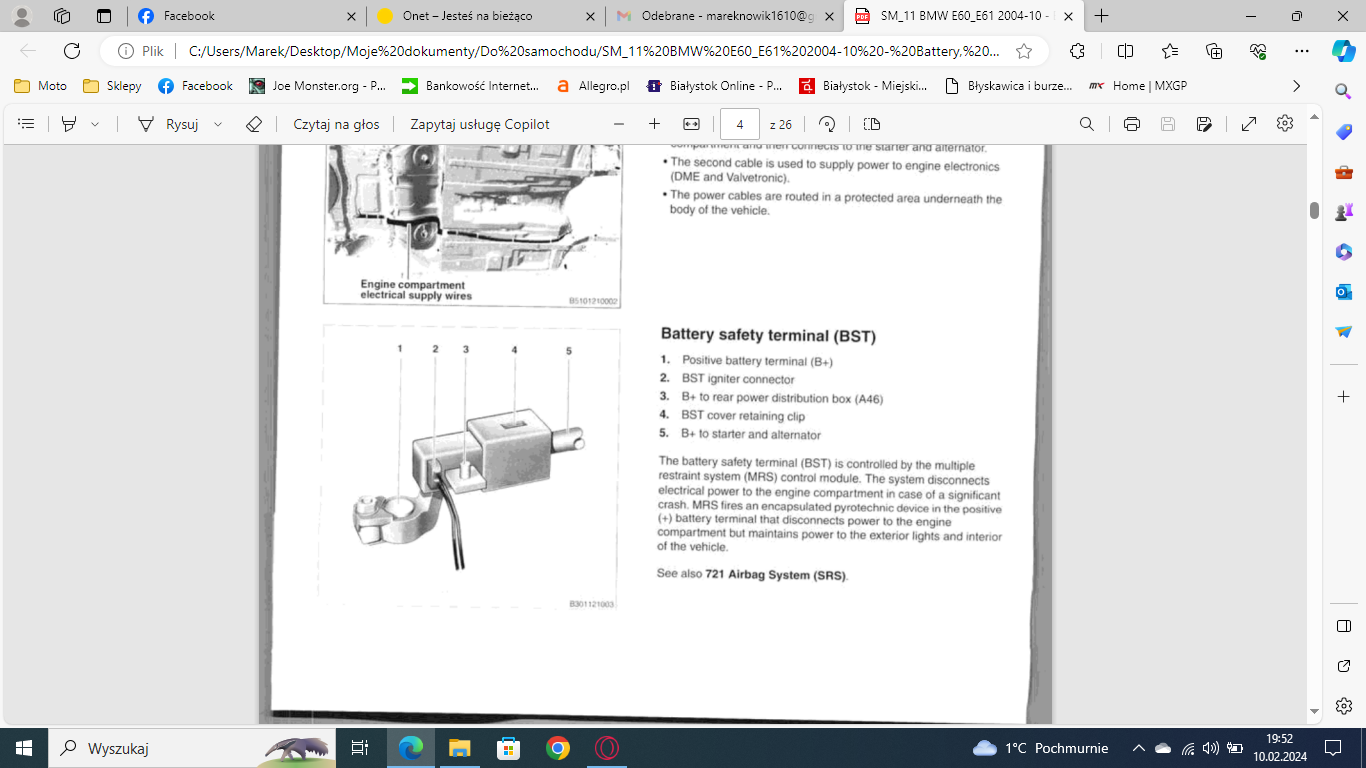Viewport: 1366px width, 768px height.
Task: Select the eraser tool in PDF toolbar
Action: pyautogui.click(x=254, y=124)
